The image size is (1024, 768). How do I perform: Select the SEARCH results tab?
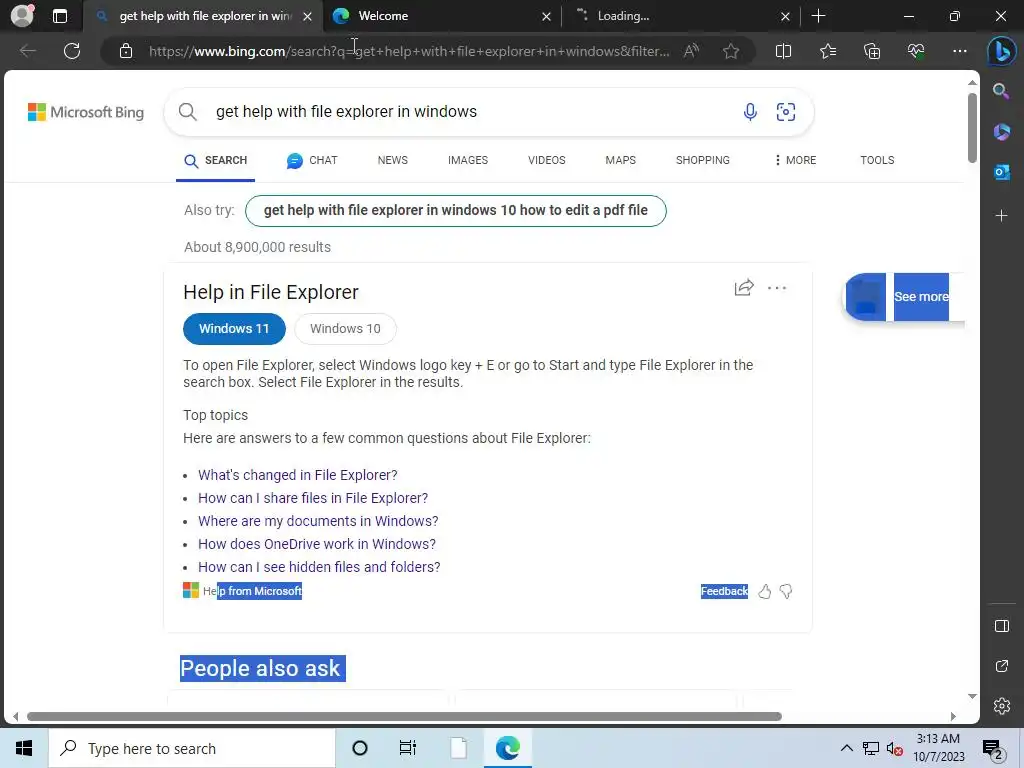click(216, 160)
